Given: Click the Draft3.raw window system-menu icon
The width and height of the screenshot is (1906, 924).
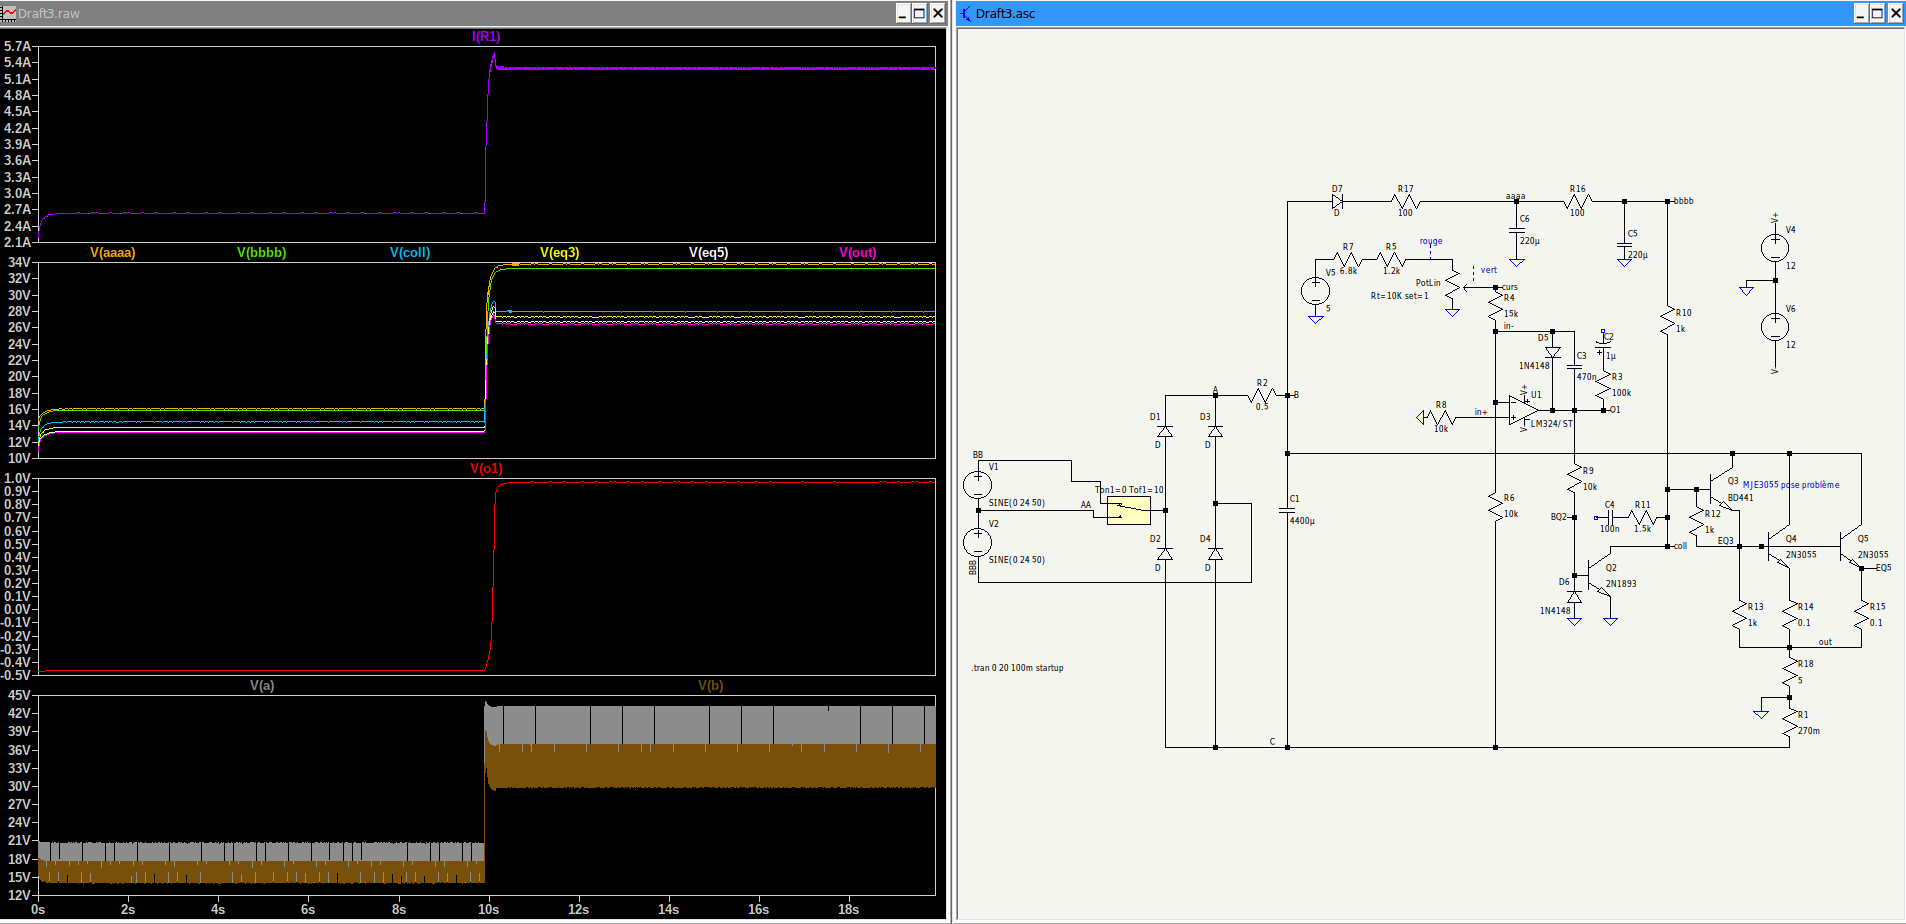Looking at the screenshot, I should pyautogui.click(x=9, y=13).
